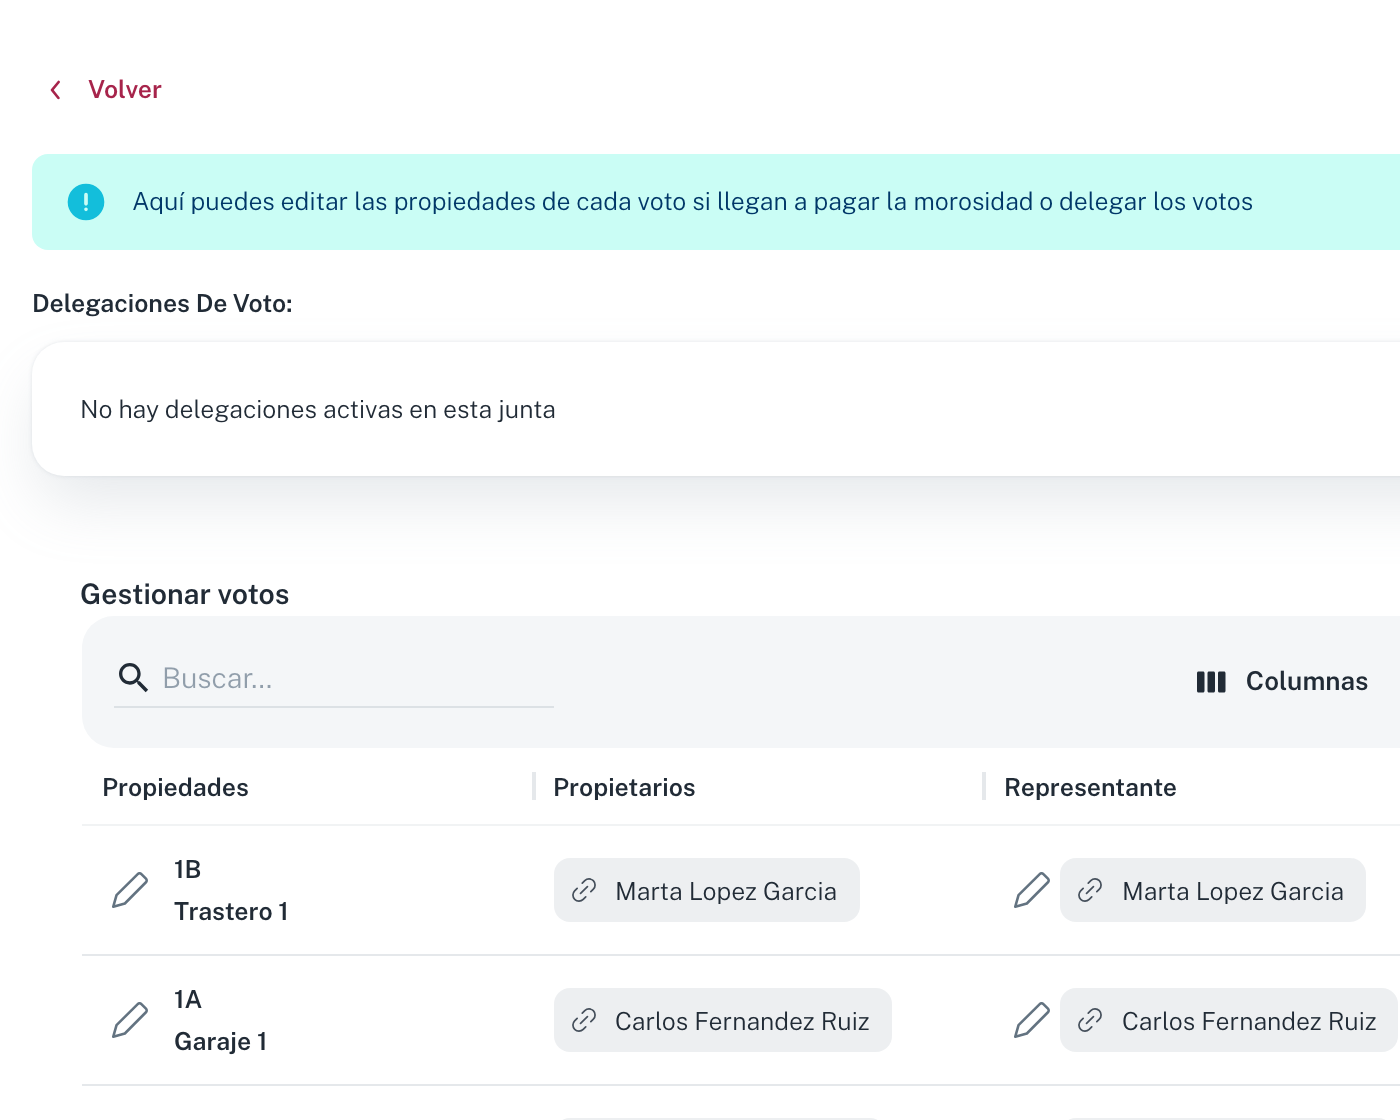Edit properties for the 1A Garaje 1 row
The image size is (1400, 1120).
(130, 1020)
